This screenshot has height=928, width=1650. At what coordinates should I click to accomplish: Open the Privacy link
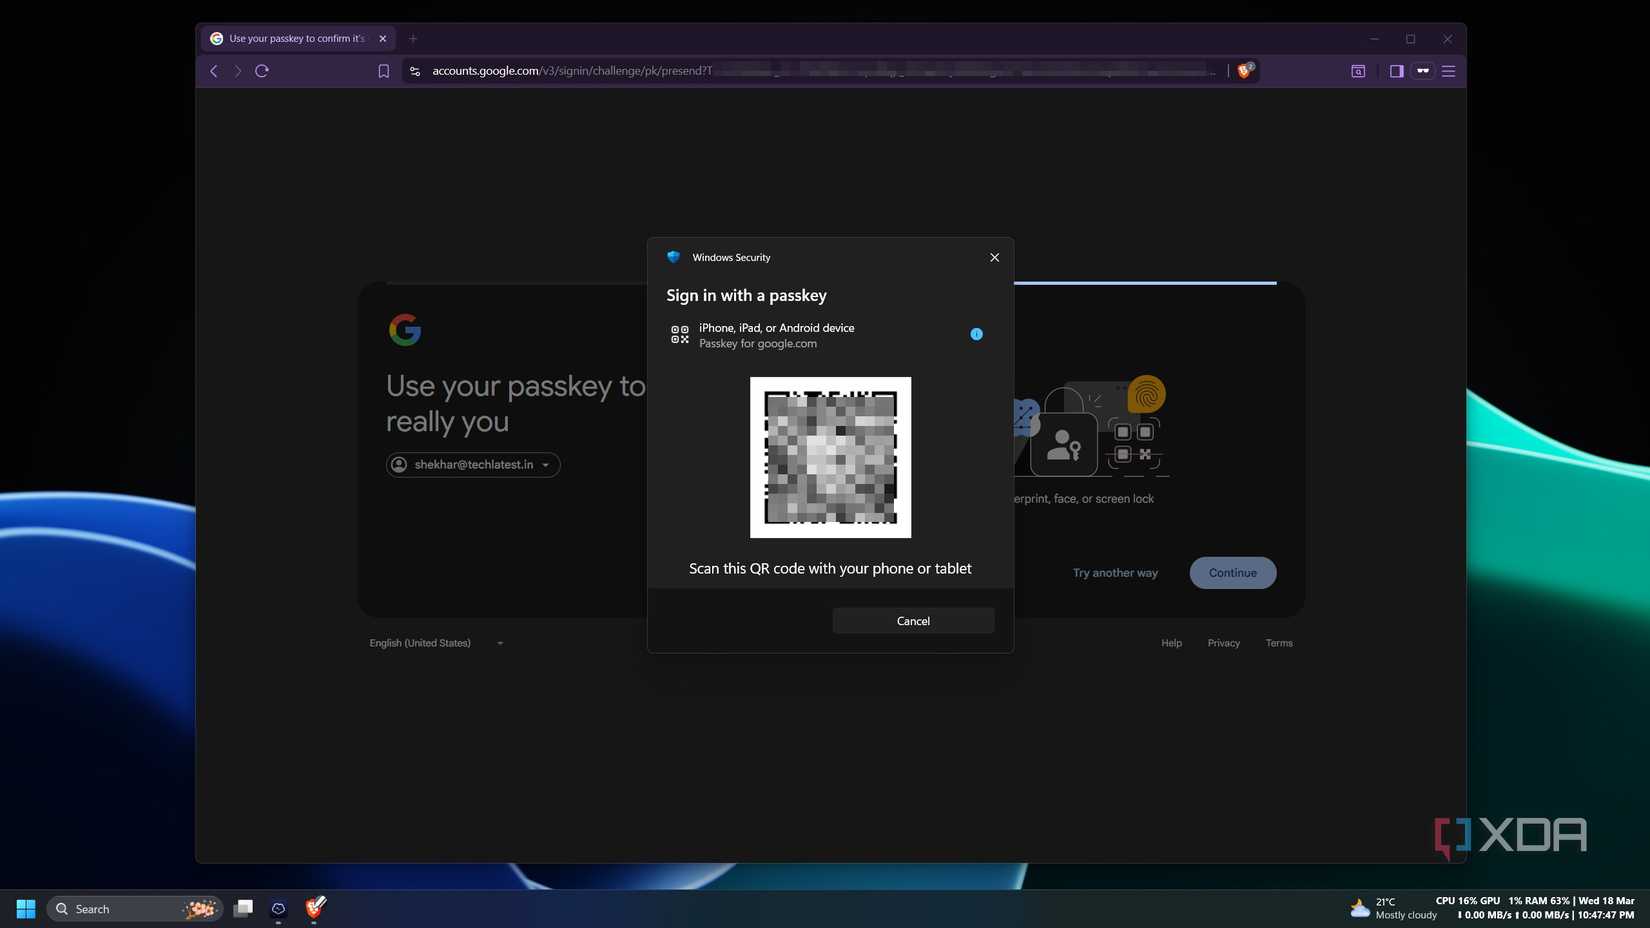click(1223, 643)
